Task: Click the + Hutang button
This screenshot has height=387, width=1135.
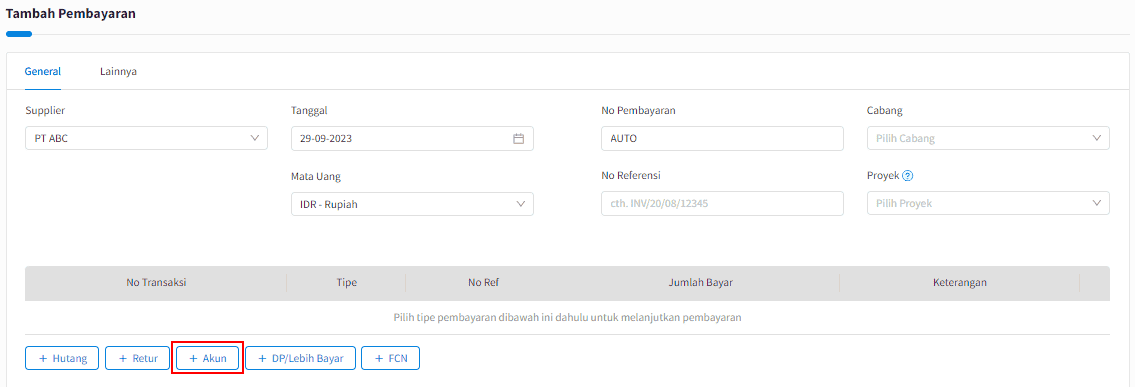Action: click(62, 358)
